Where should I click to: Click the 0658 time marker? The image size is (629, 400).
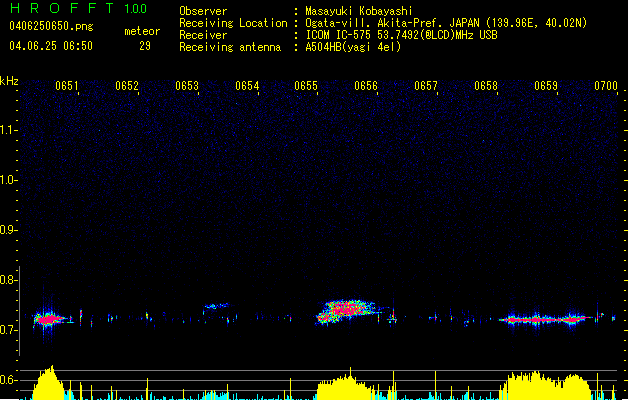click(x=486, y=86)
